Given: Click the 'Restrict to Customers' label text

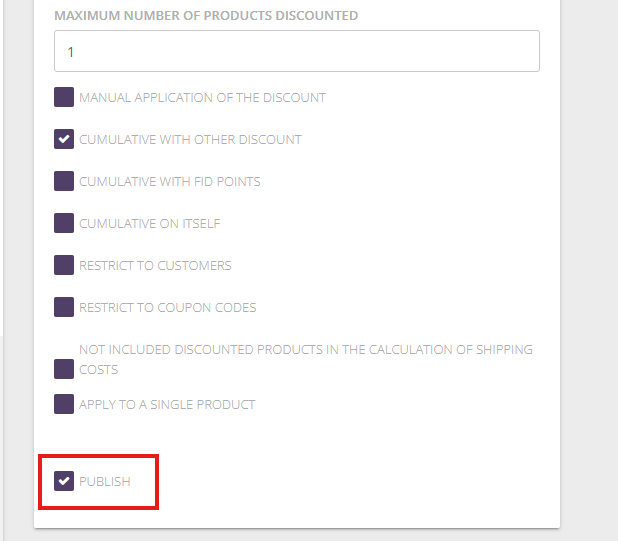Looking at the screenshot, I should point(155,266).
